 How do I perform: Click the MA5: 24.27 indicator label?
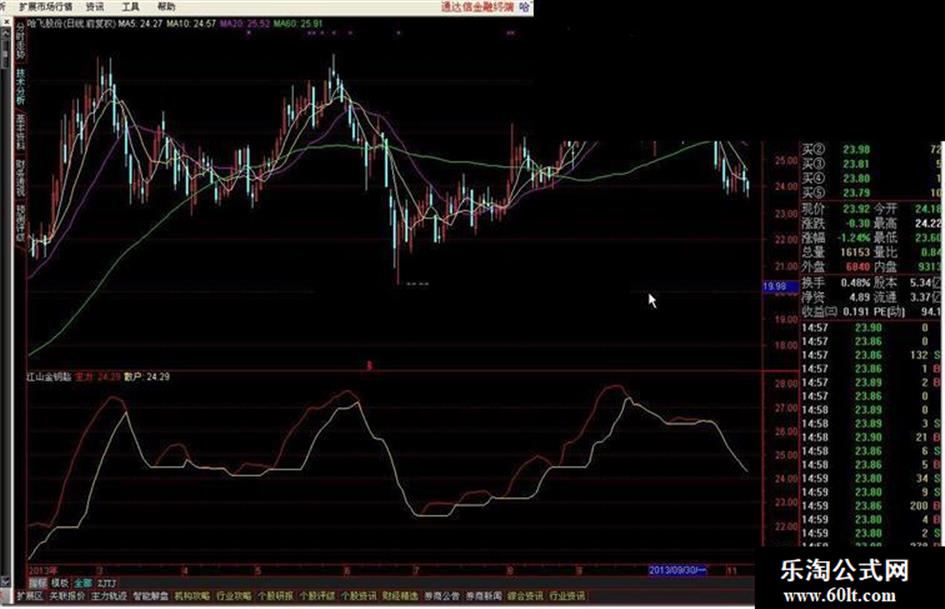coord(140,24)
